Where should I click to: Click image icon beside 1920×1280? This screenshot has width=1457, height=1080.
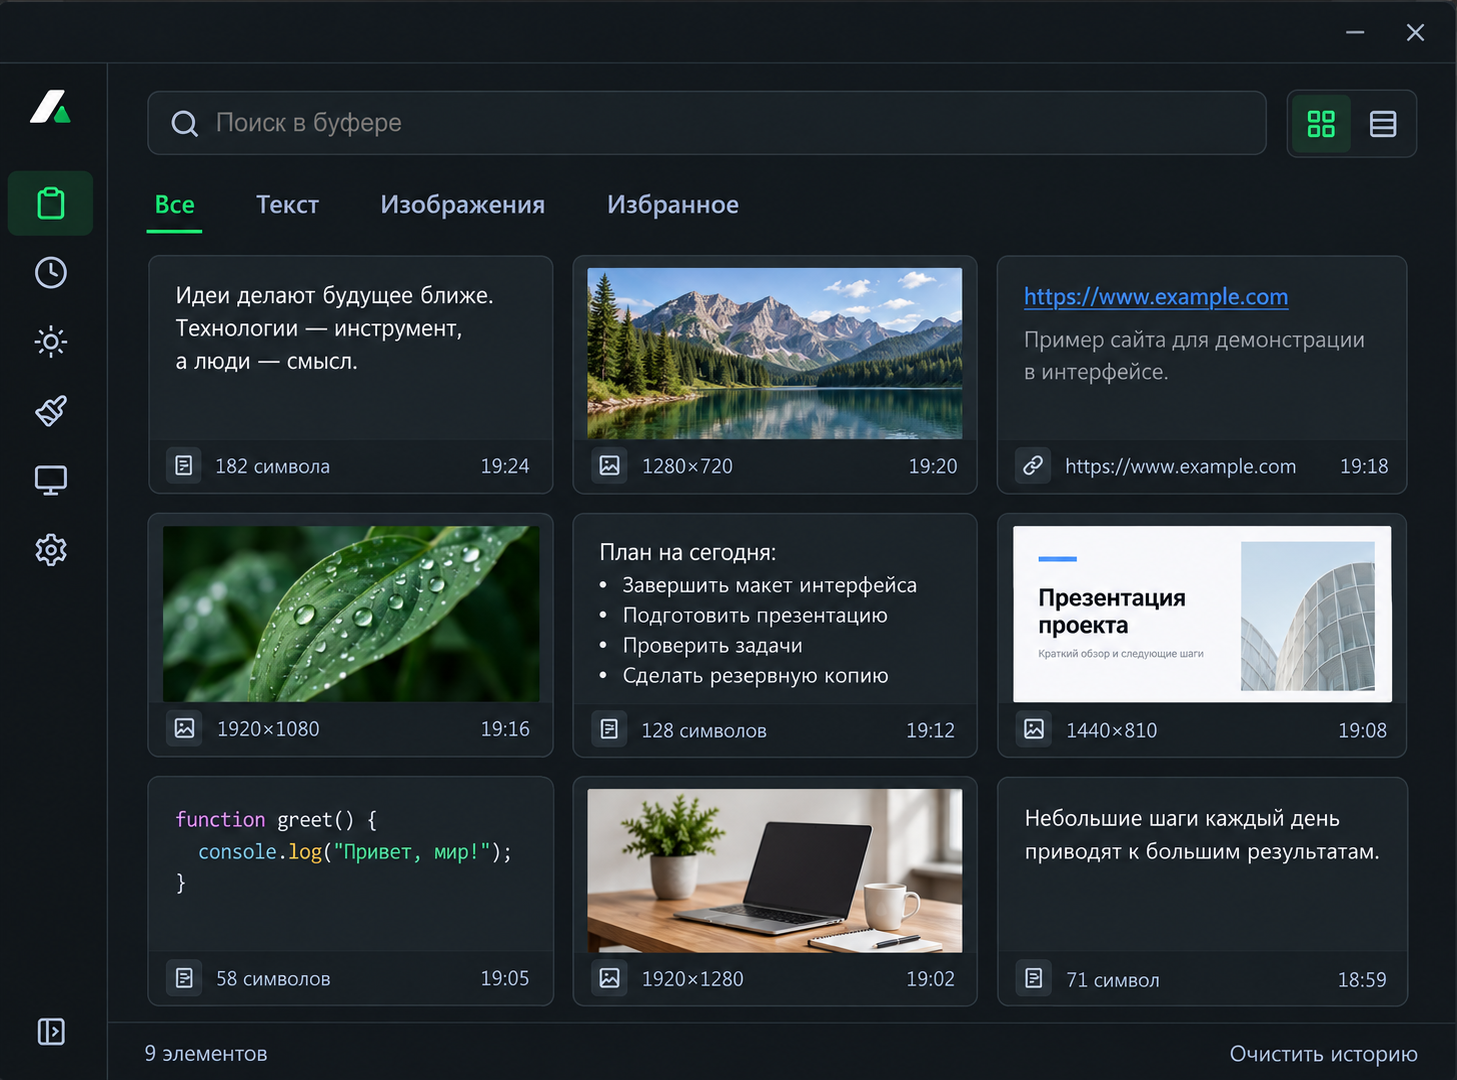(610, 978)
